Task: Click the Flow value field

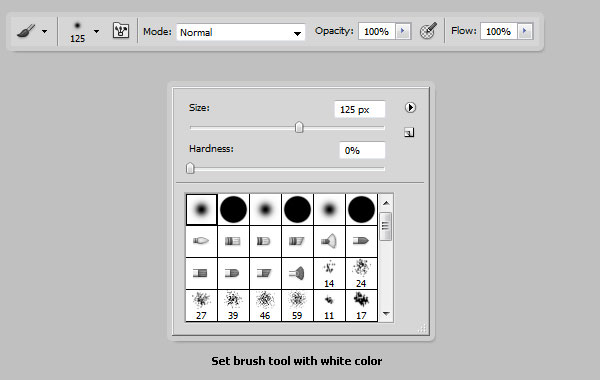Action: [499, 31]
